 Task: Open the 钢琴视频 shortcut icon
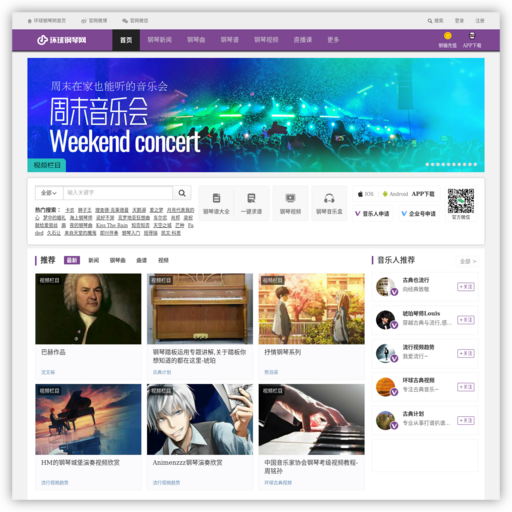click(290, 198)
